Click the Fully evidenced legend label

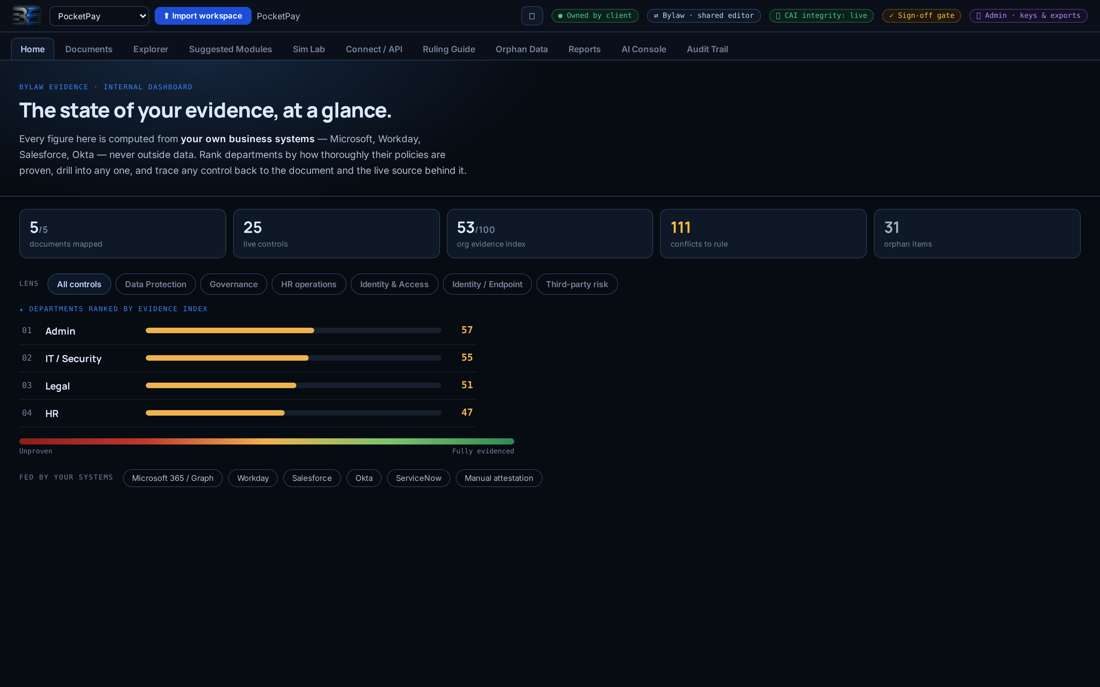click(483, 451)
